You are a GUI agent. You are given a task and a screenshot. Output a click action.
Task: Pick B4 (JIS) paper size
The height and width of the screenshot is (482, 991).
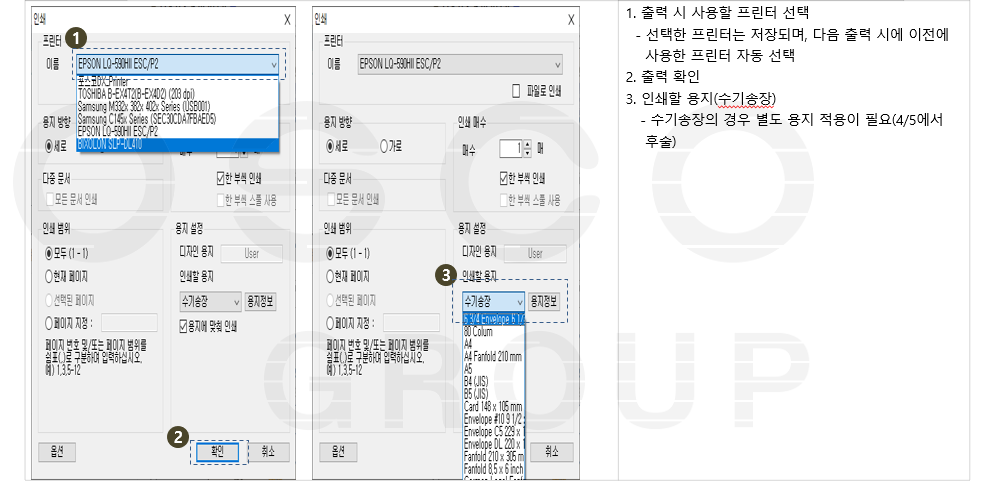476,382
